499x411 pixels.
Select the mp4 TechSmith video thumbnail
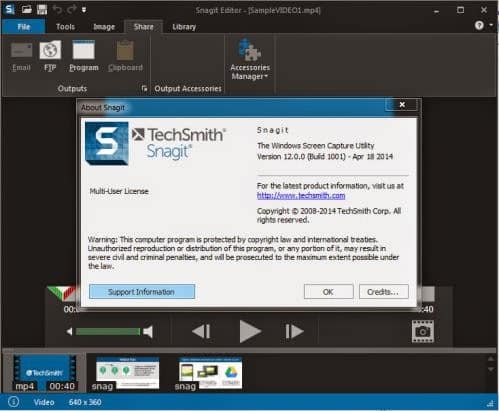coord(45,373)
